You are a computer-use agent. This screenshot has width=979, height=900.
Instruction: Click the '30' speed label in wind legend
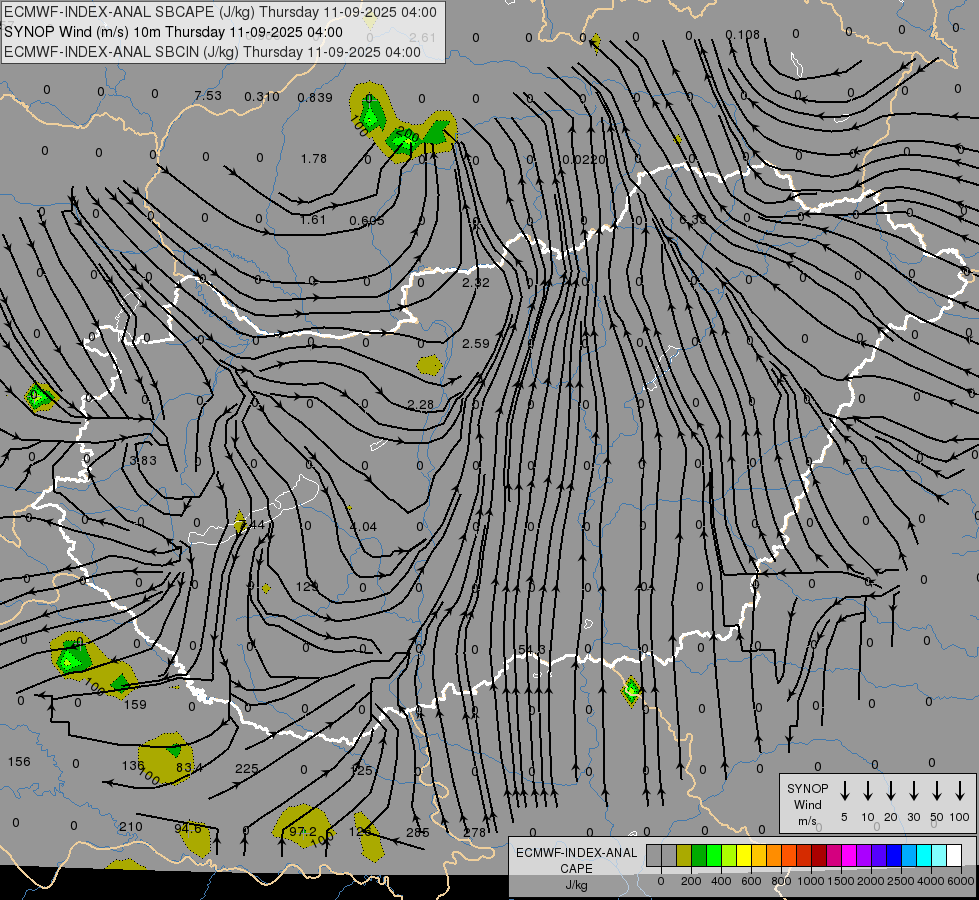coord(913,817)
